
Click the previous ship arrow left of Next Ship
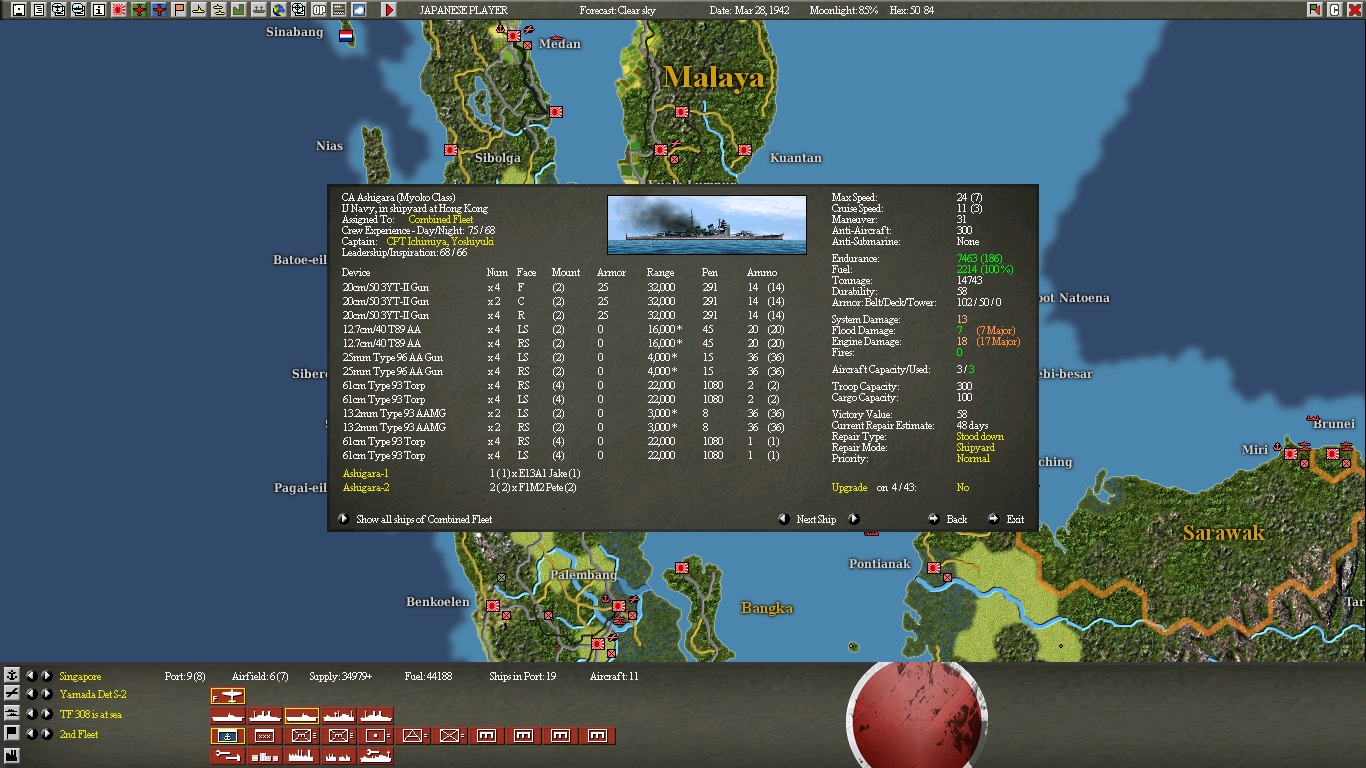[784, 519]
